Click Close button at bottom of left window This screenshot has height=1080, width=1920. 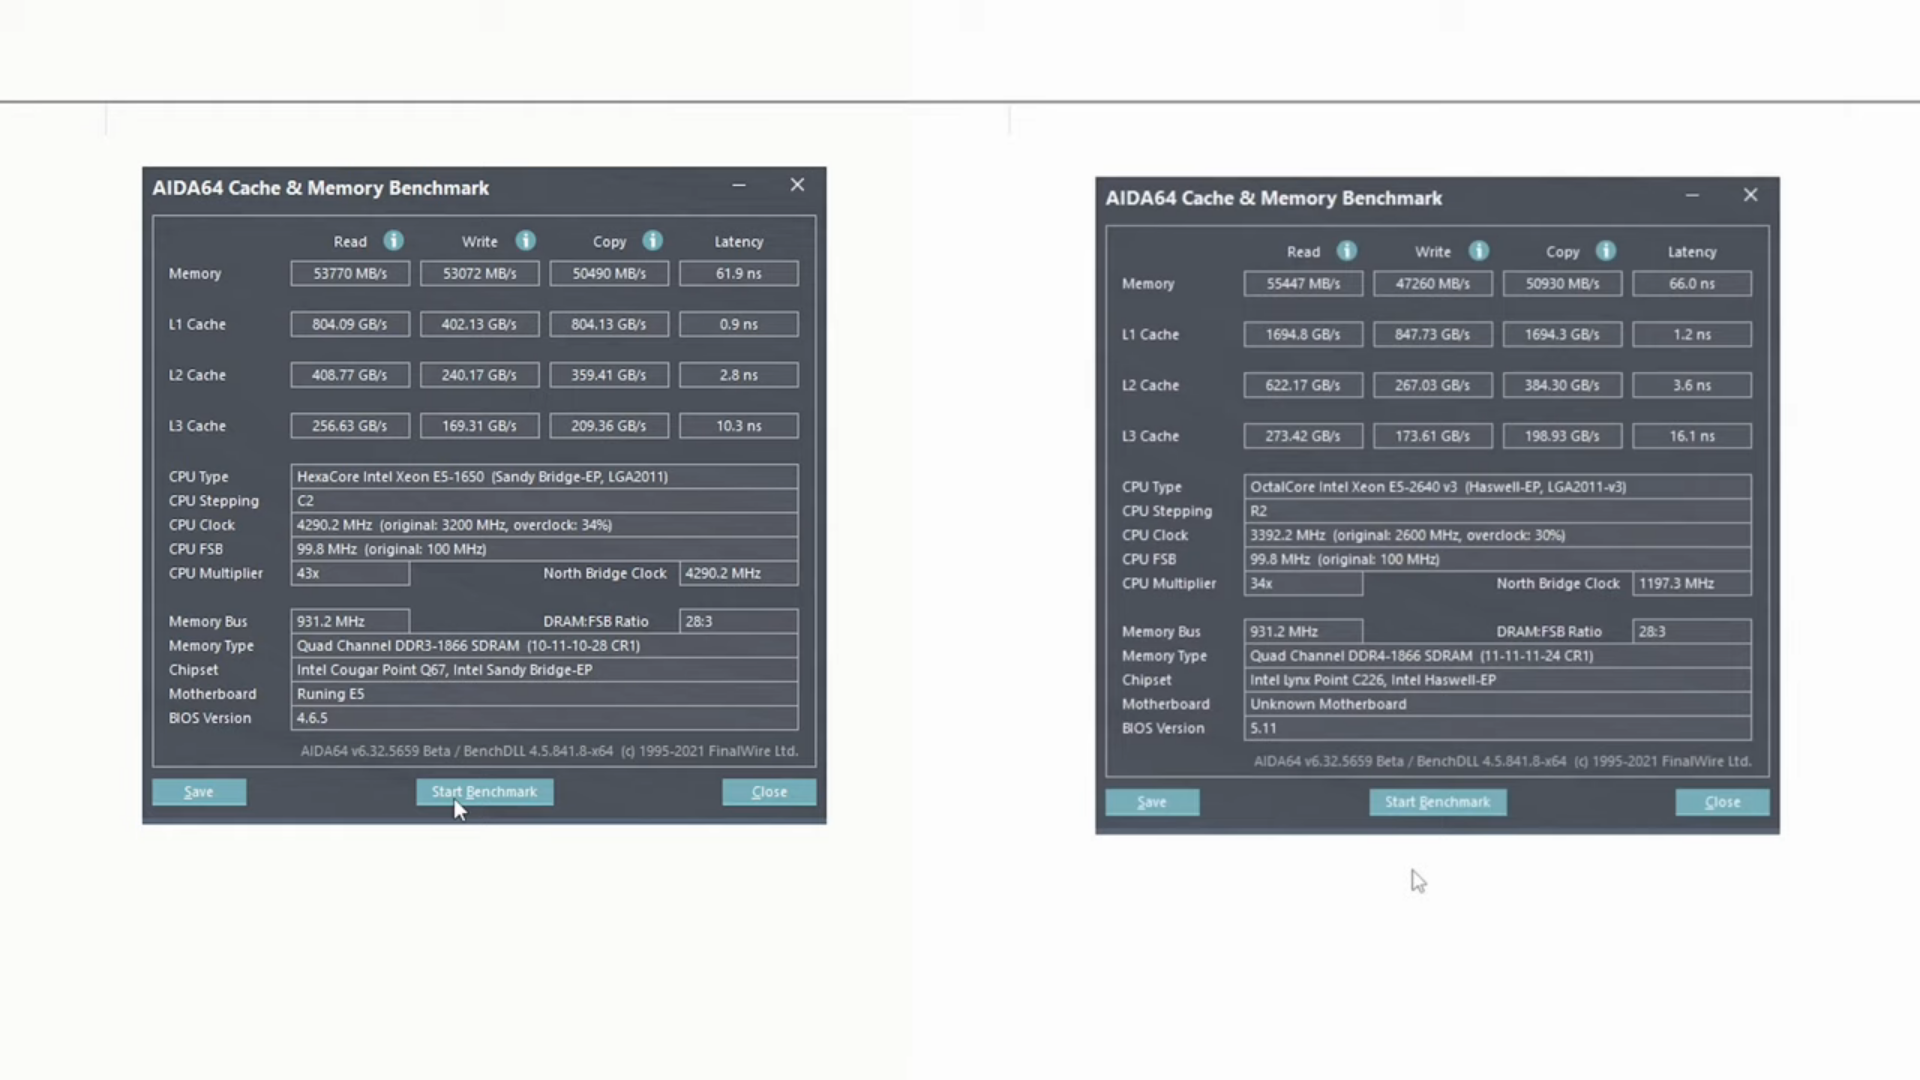coord(769,792)
